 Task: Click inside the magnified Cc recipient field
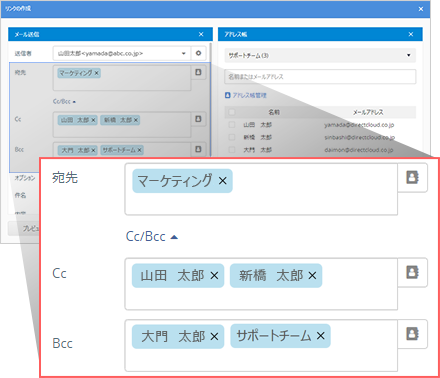[x=261, y=284]
